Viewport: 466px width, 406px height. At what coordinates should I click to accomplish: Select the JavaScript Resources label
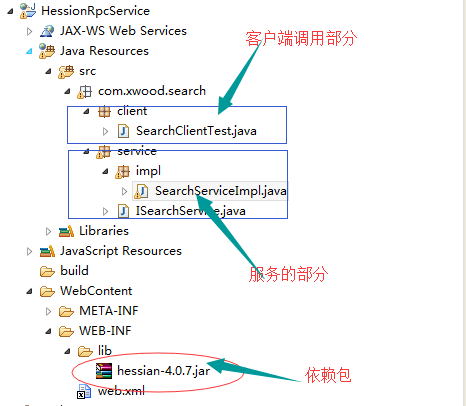[121, 251]
